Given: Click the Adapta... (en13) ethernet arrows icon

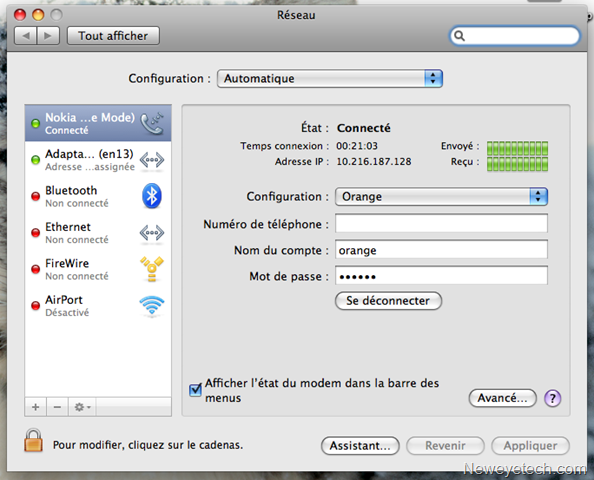Looking at the screenshot, I should (x=152, y=160).
